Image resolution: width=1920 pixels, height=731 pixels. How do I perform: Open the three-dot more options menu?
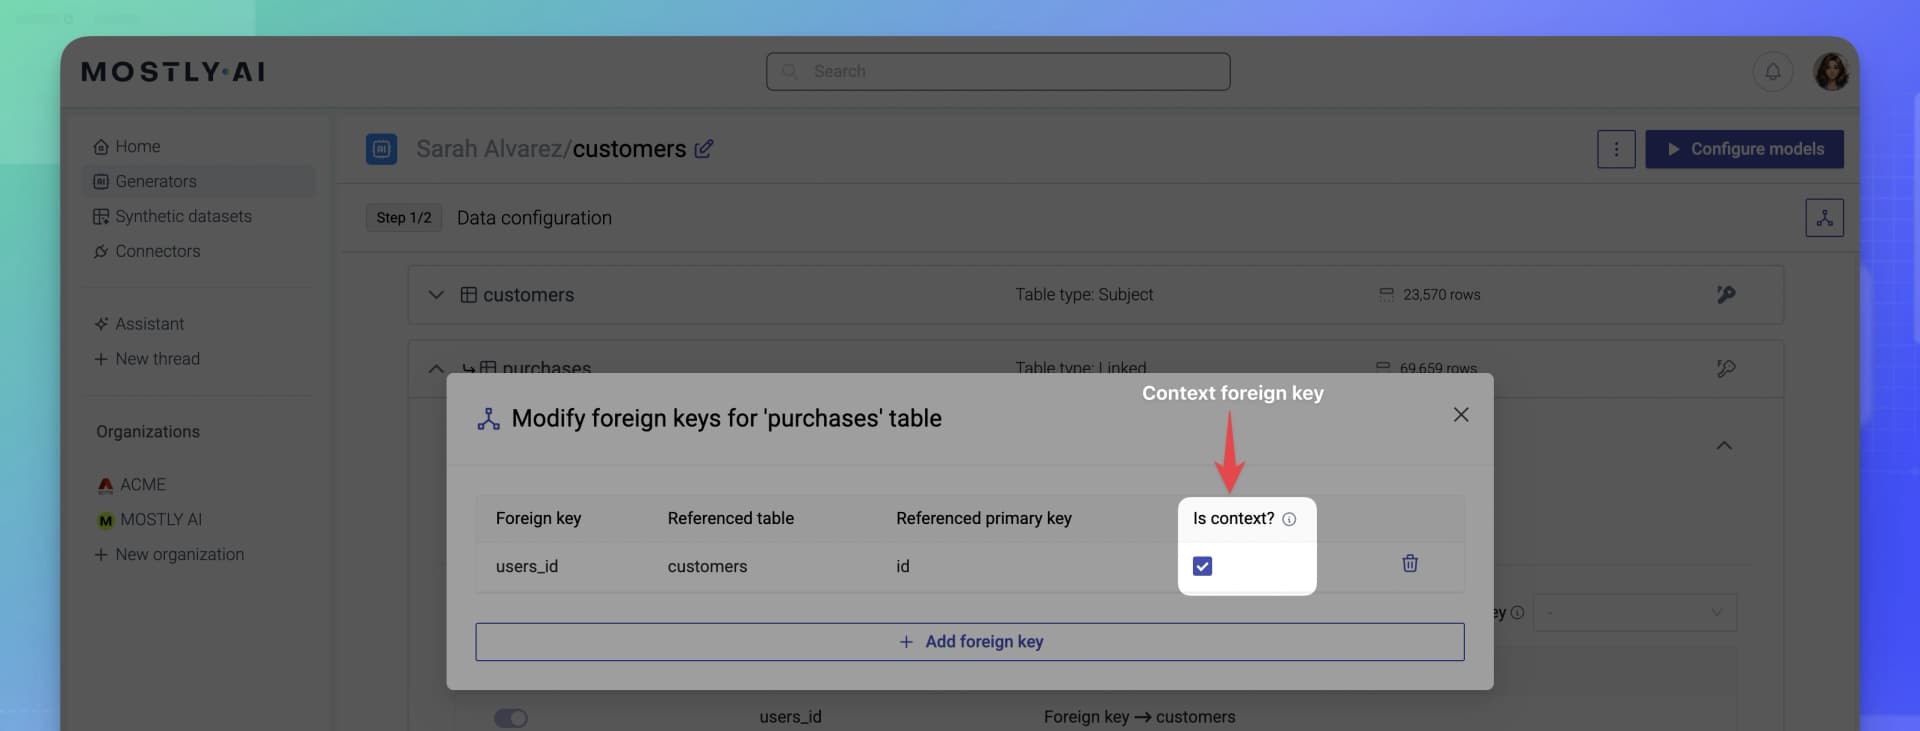point(1615,149)
